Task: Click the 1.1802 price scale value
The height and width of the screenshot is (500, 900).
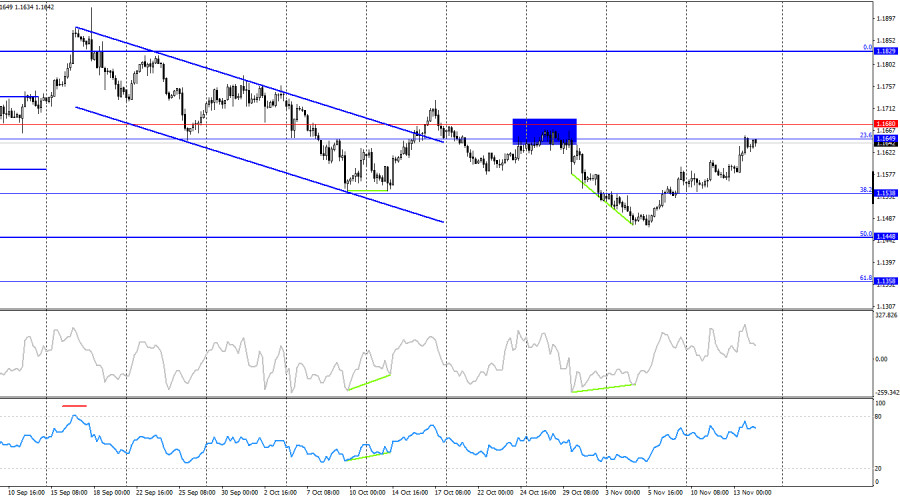Action: (x=886, y=65)
